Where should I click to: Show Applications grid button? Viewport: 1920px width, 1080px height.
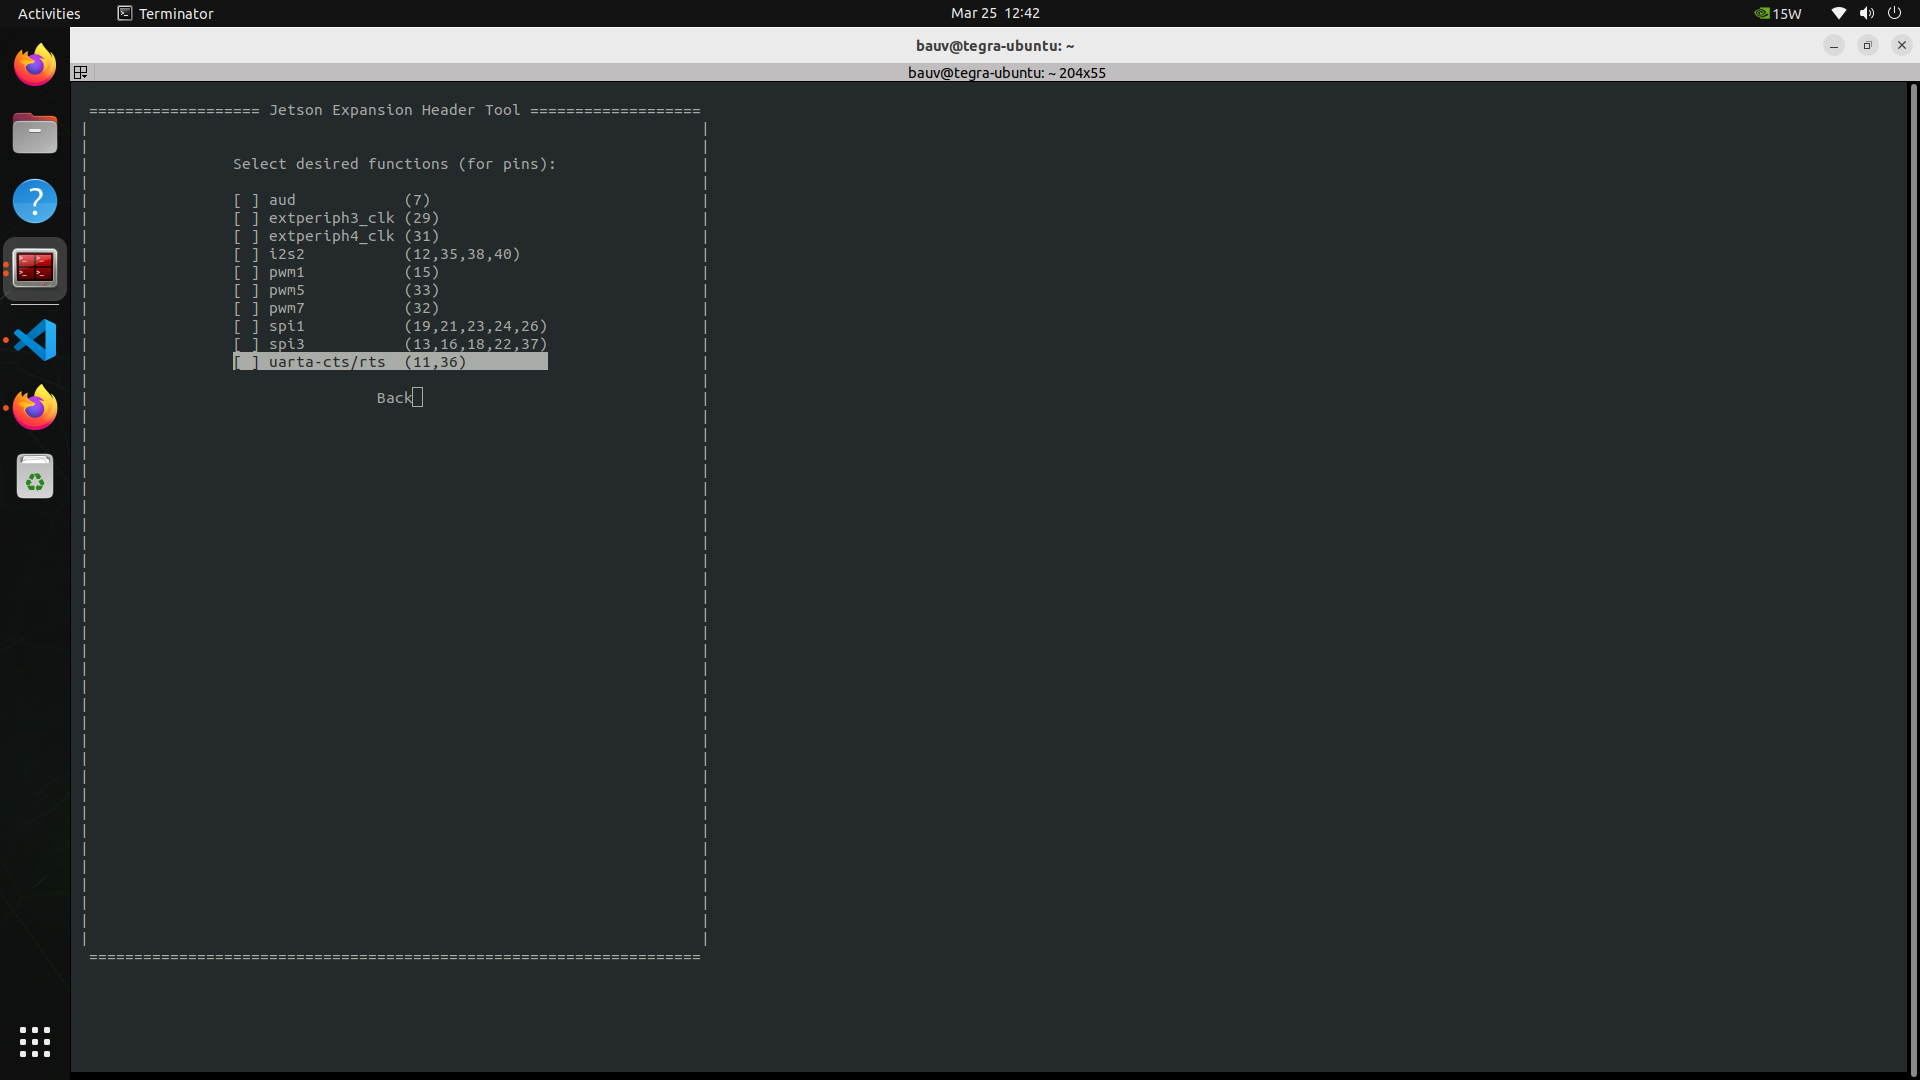(35, 1041)
